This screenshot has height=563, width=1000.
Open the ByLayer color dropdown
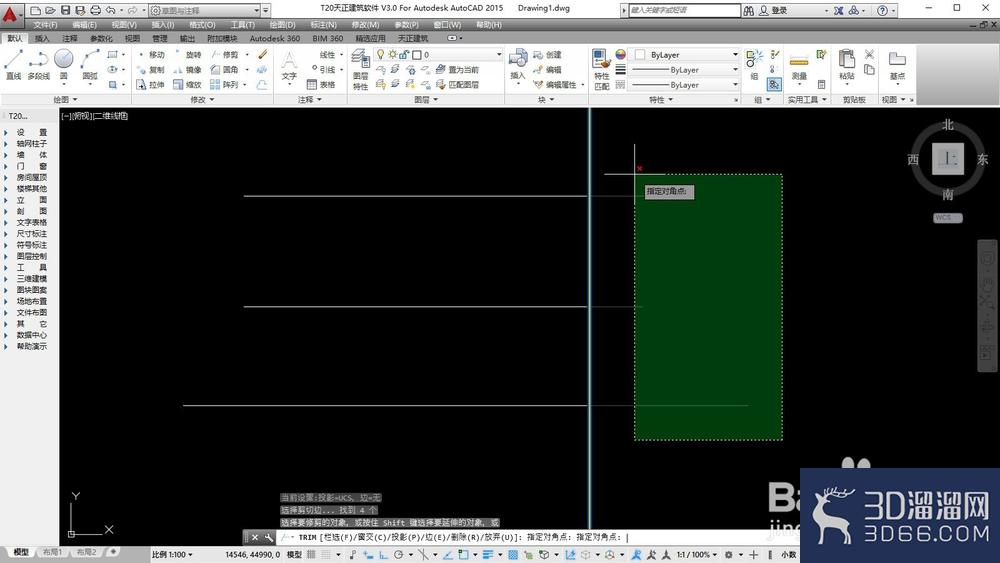[x=684, y=55]
